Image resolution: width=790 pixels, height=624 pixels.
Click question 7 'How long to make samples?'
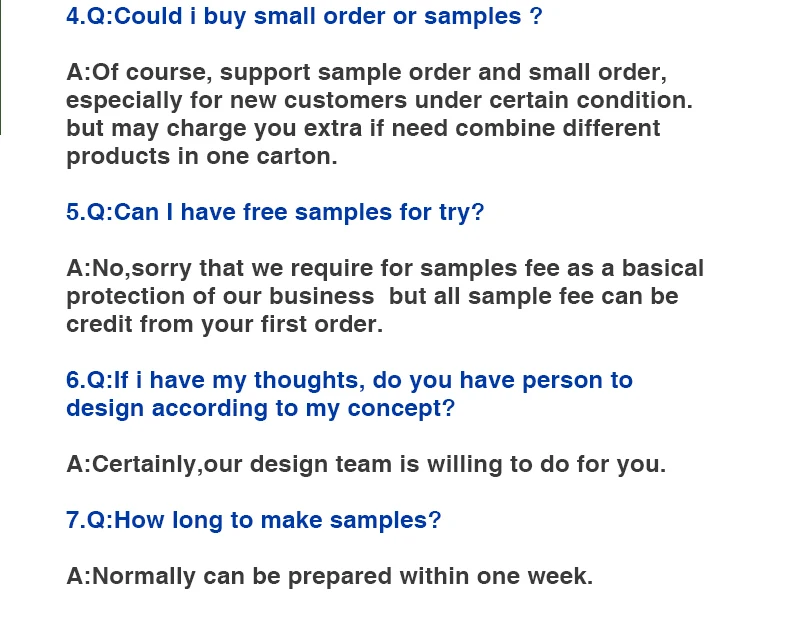point(253,520)
